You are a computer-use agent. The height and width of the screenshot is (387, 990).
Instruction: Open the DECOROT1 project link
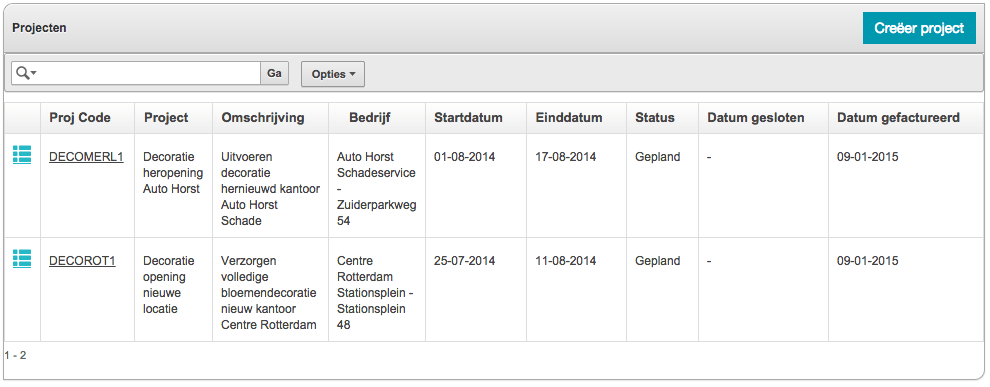click(82, 261)
